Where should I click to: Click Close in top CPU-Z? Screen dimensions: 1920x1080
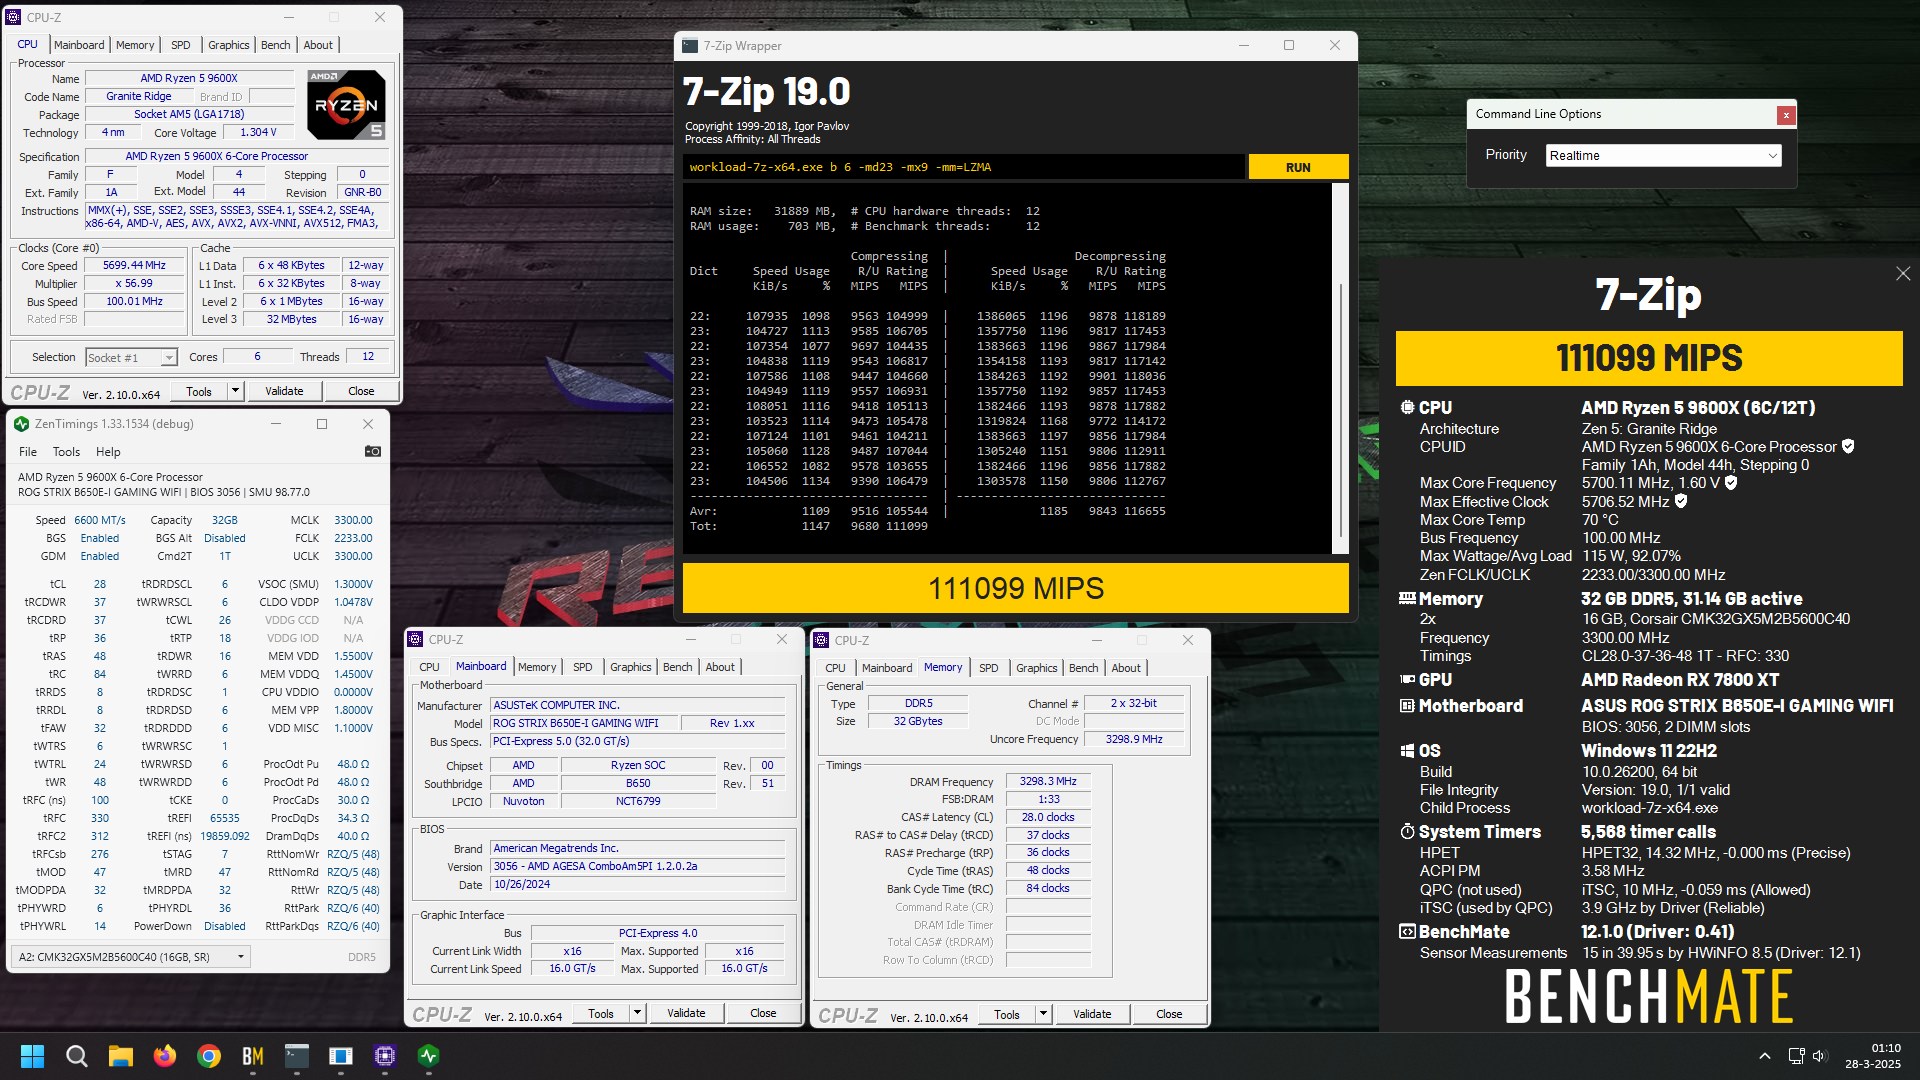361,391
